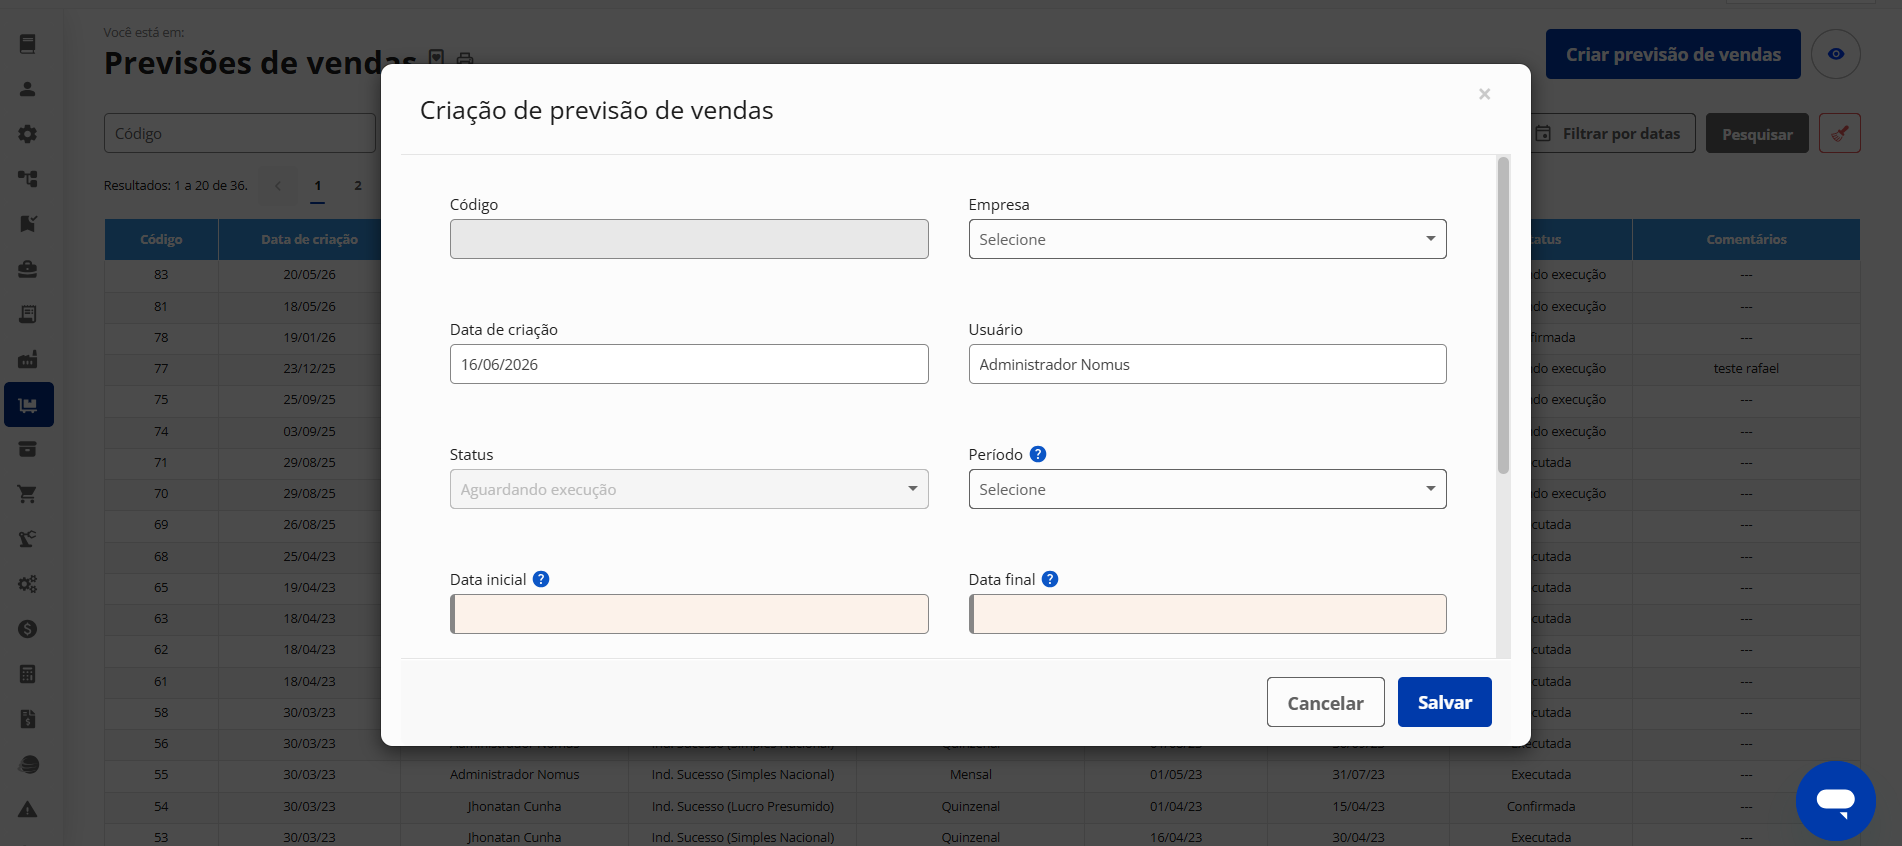
Task: Open the user profile sidebar icon
Action: (x=28, y=89)
